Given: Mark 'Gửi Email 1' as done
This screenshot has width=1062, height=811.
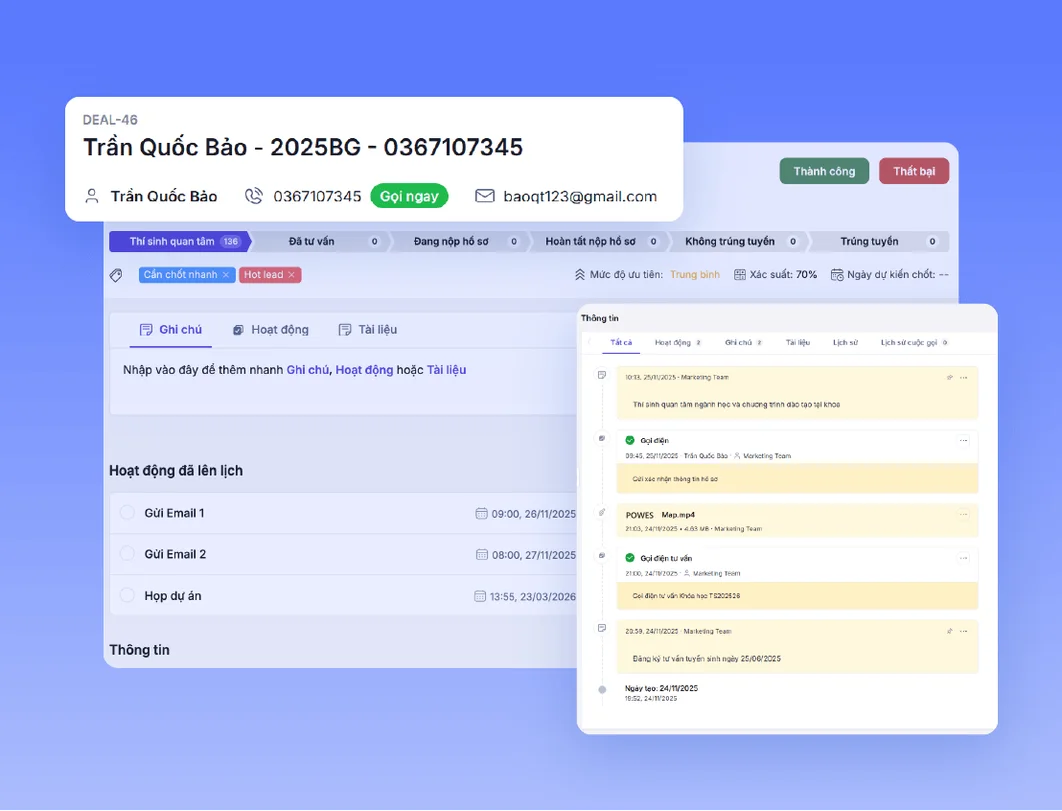Looking at the screenshot, I should tap(127, 513).
